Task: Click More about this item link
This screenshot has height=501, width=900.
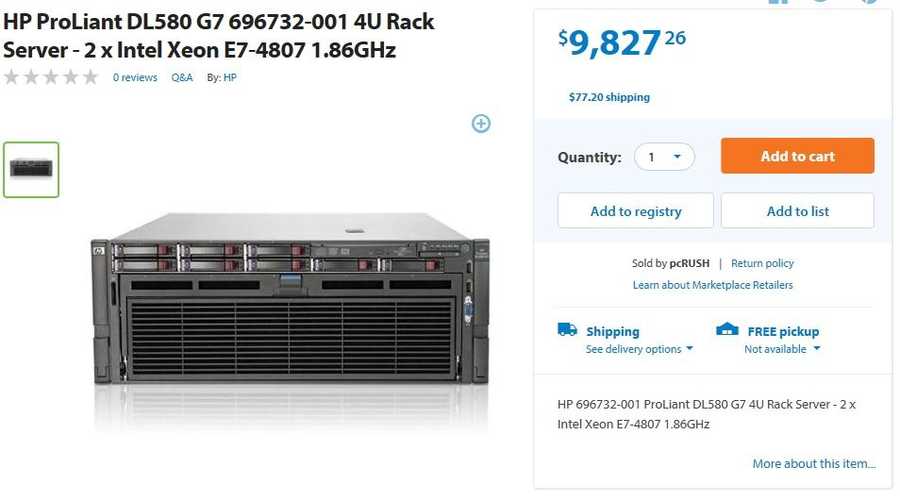Action: click(814, 464)
